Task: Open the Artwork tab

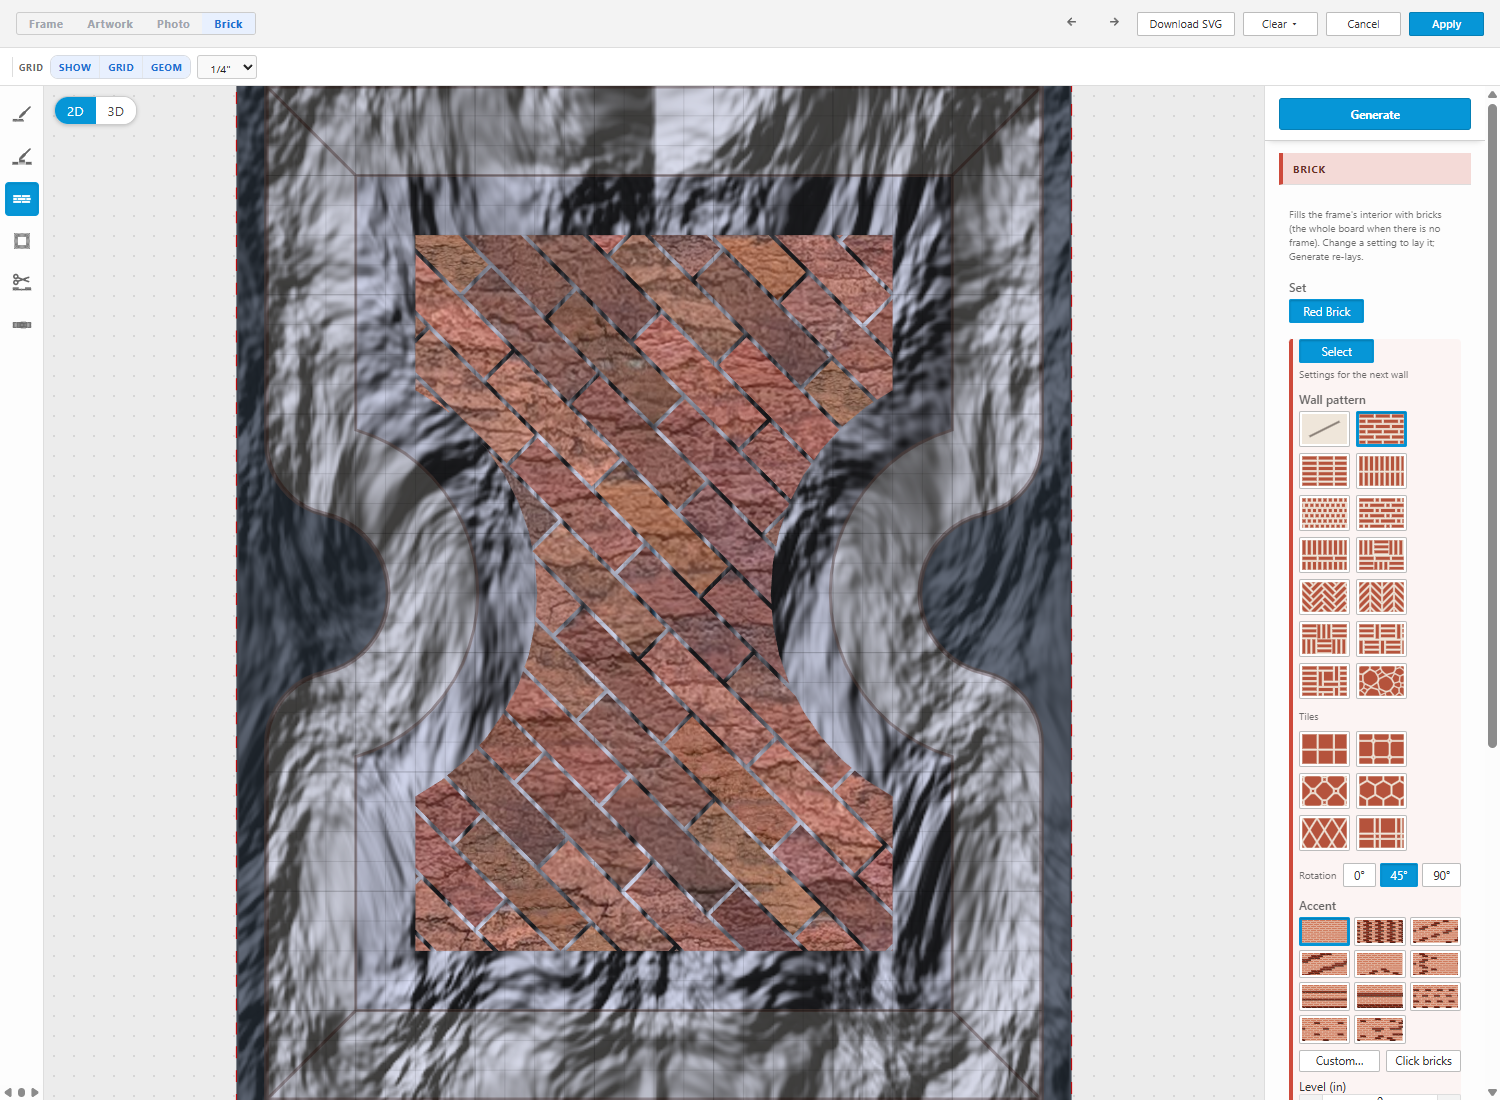Action: pyautogui.click(x=110, y=24)
